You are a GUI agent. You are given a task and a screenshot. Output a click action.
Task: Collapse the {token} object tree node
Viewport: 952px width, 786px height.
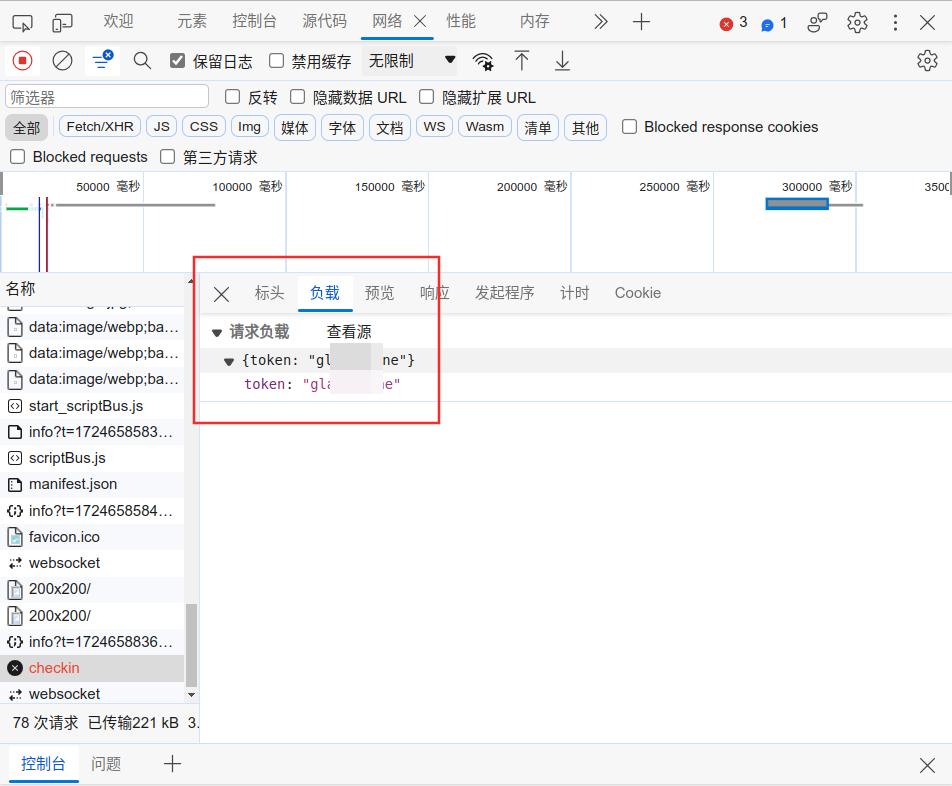[x=229, y=361]
